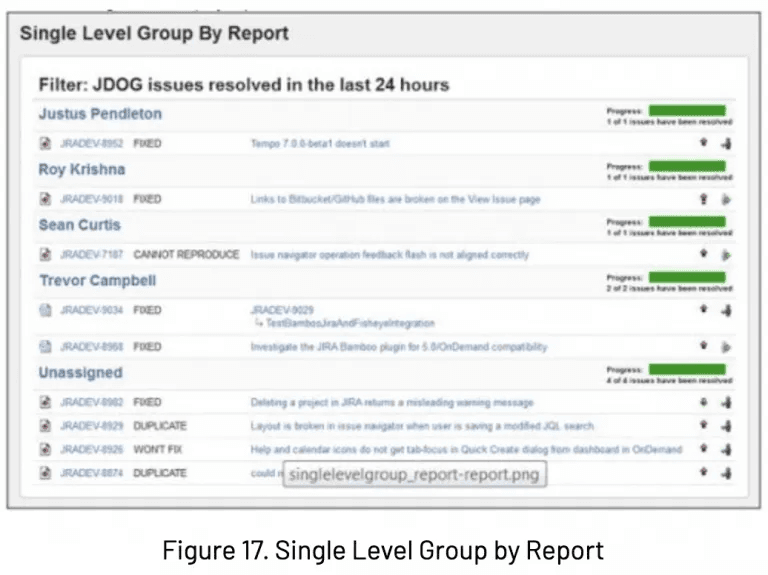Click priority icon in Bitbucket/GitHub links row
Viewport: 768px width, 575px height.
coord(703,199)
